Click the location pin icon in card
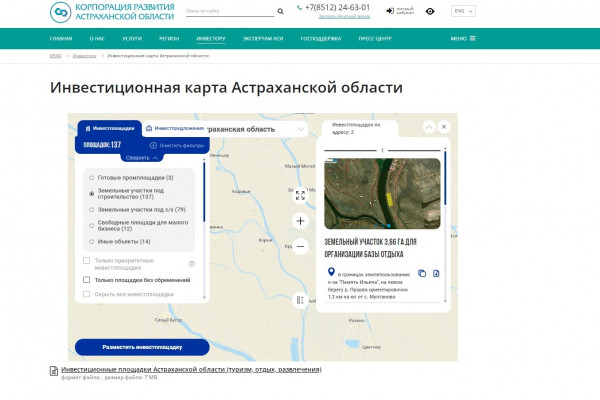The width and height of the screenshot is (600, 400). point(331,272)
